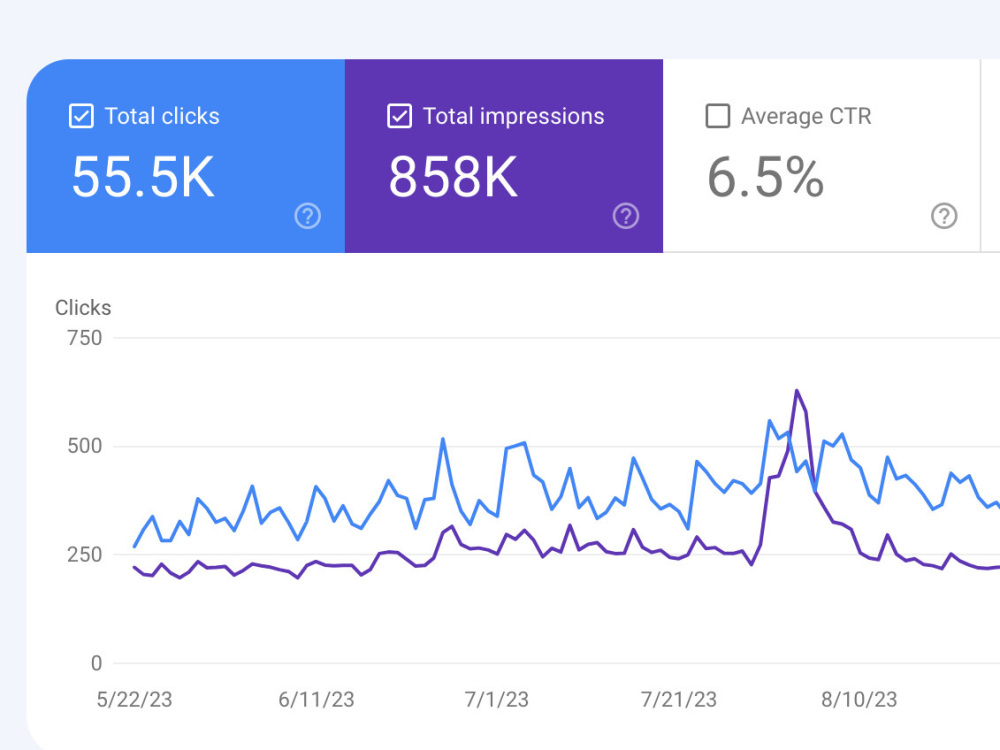
Task: Click the 55.5K total clicks value
Action: pyautogui.click(x=143, y=177)
